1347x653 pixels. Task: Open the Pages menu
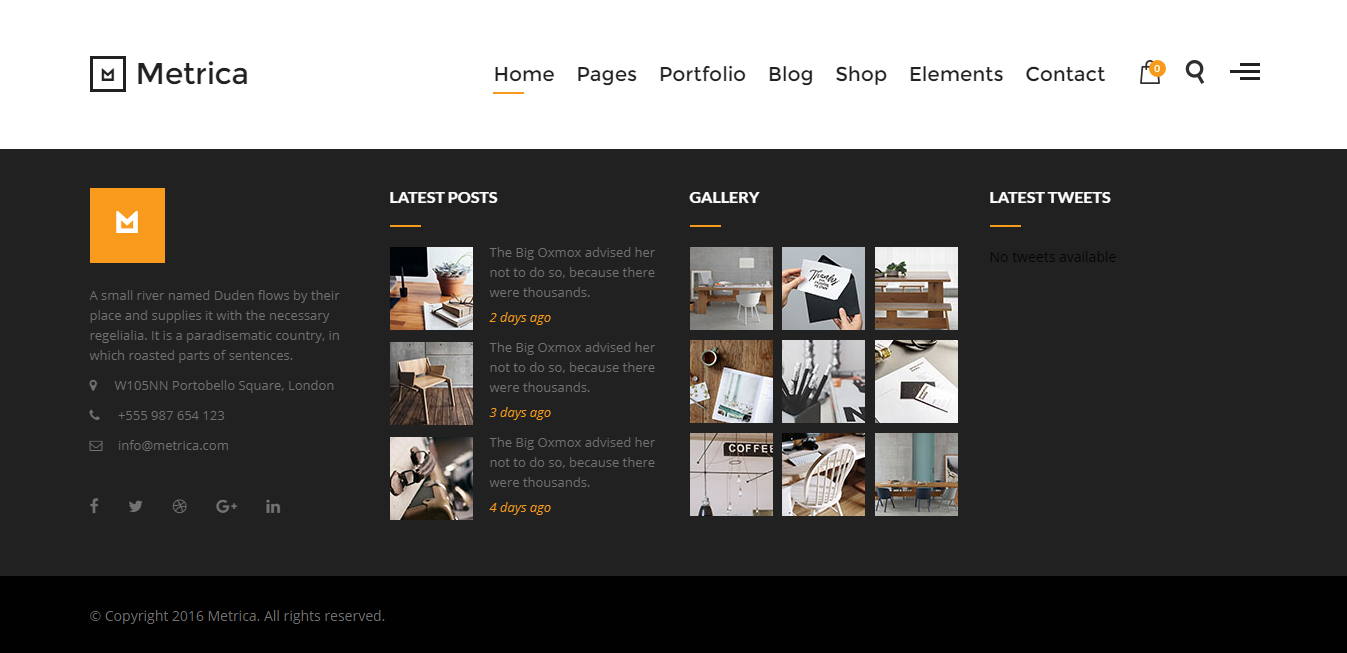pyautogui.click(x=607, y=74)
